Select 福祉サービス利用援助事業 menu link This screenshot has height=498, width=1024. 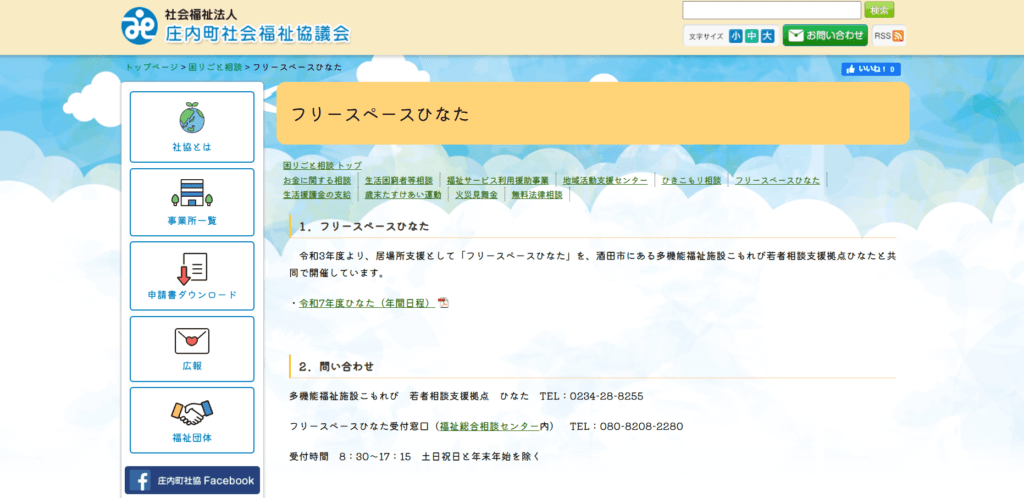(x=498, y=181)
